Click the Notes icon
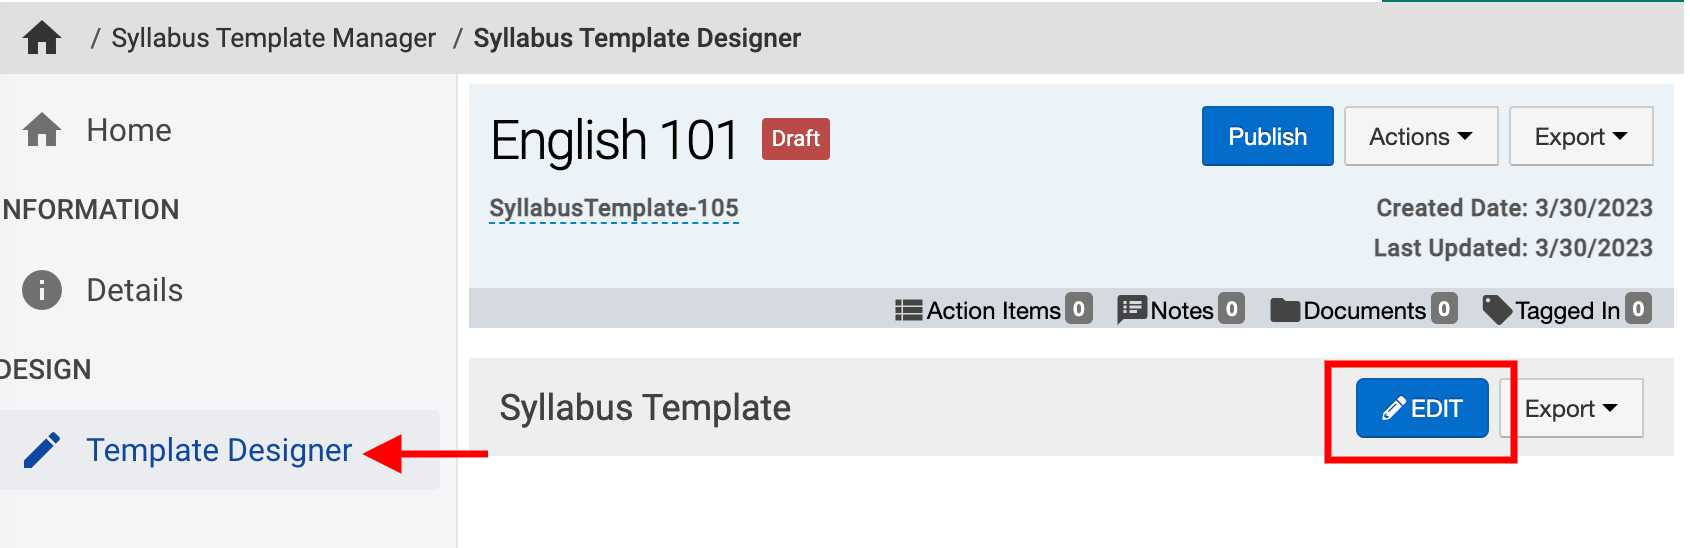 (x=1132, y=310)
